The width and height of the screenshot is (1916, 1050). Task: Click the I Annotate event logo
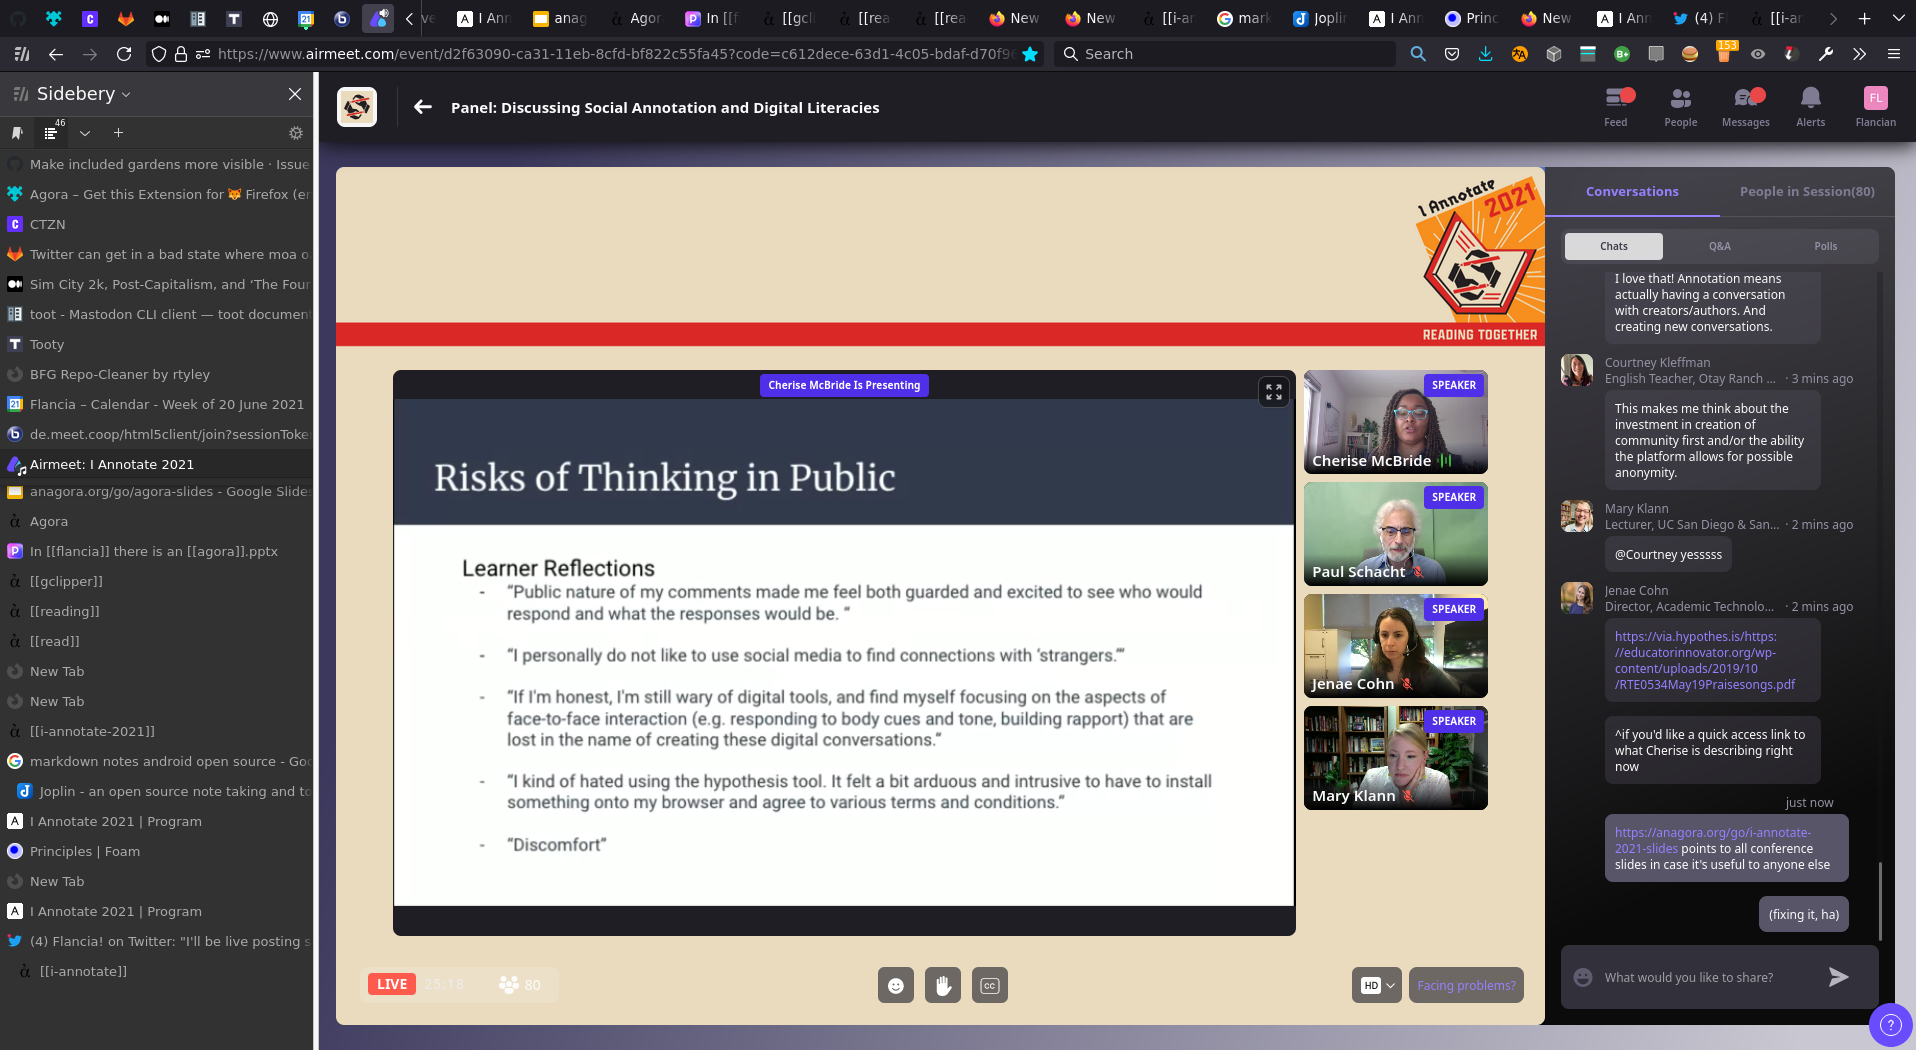pos(357,107)
